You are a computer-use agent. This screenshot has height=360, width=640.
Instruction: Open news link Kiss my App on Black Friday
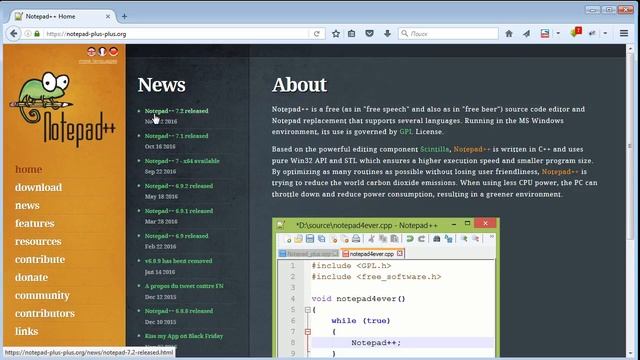[184, 336]
